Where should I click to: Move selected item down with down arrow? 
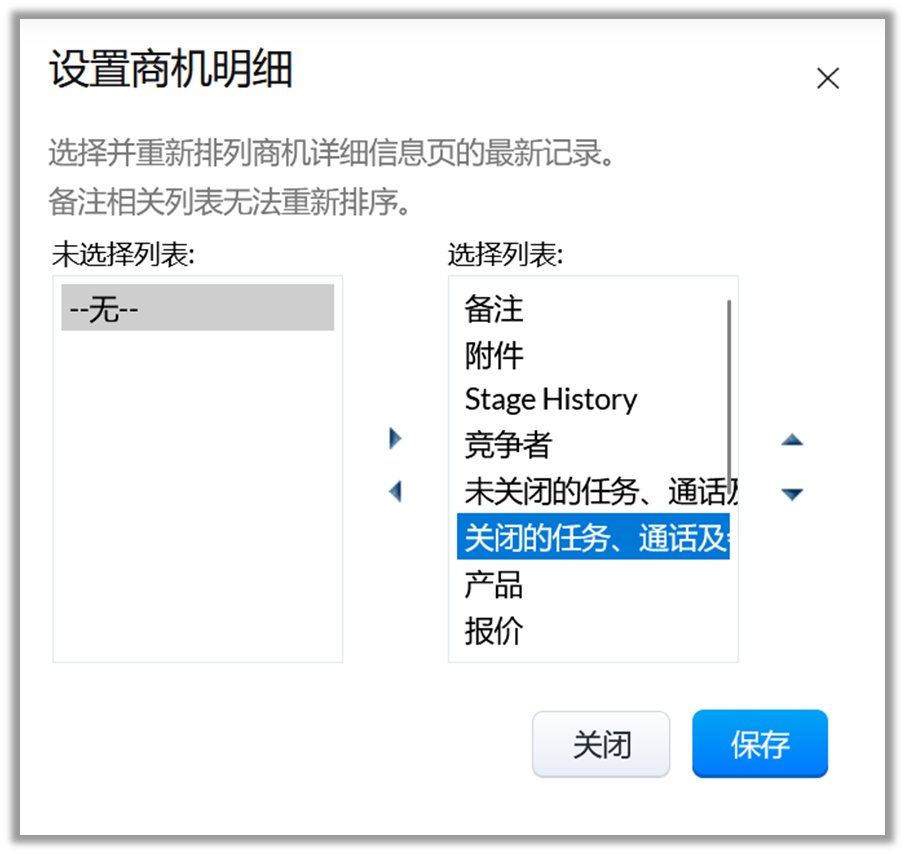792,493
